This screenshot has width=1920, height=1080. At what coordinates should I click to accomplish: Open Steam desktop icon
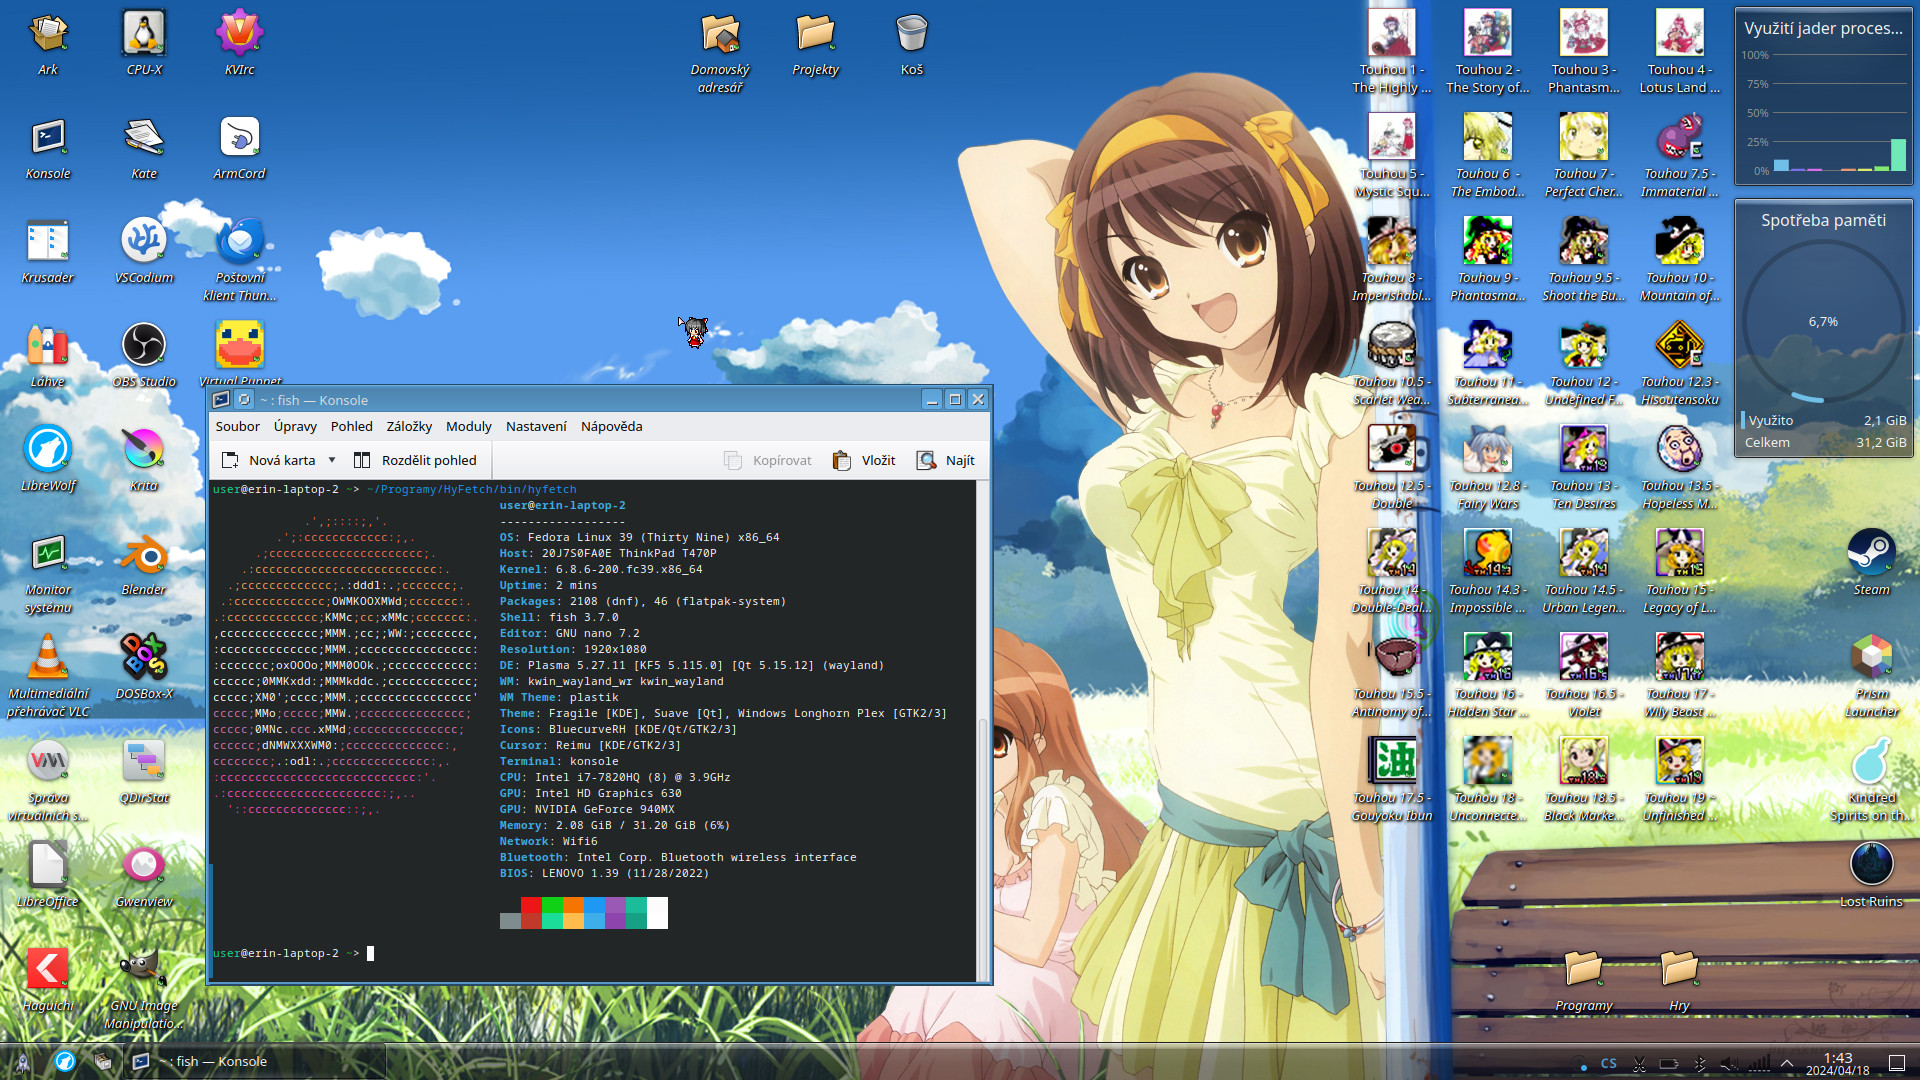tap(1871, 564)
